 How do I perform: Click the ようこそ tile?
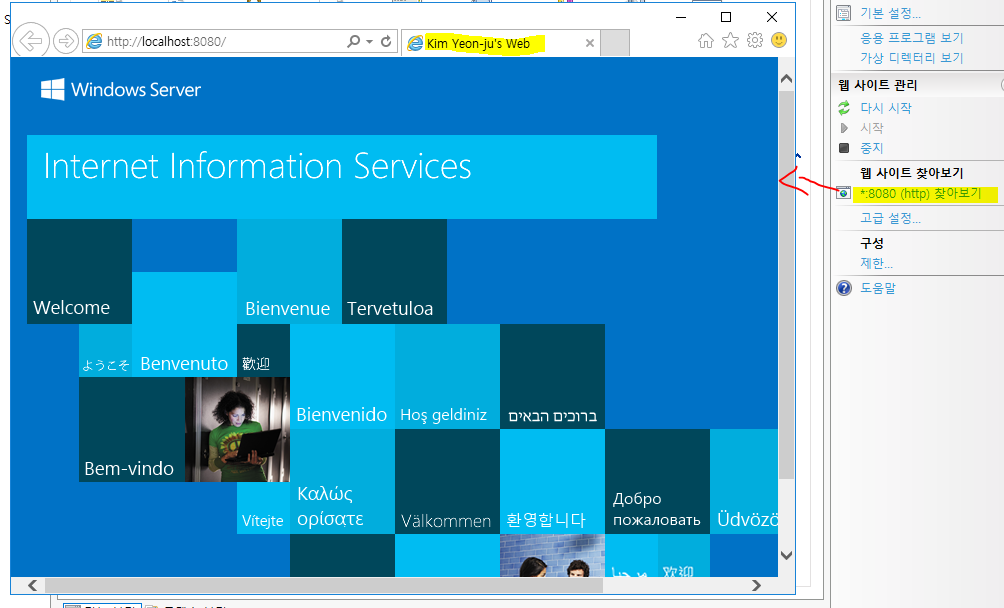point(106,351)
